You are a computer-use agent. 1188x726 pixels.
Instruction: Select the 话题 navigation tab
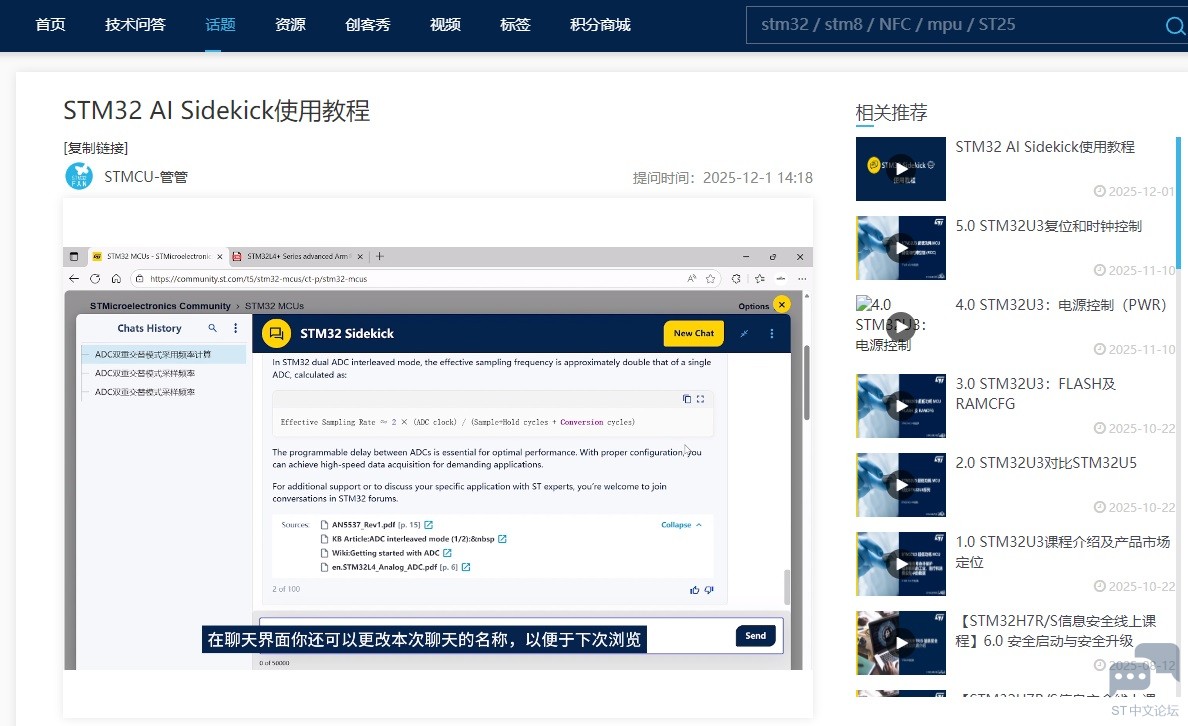pyautogui.click(x=220, y=24)
